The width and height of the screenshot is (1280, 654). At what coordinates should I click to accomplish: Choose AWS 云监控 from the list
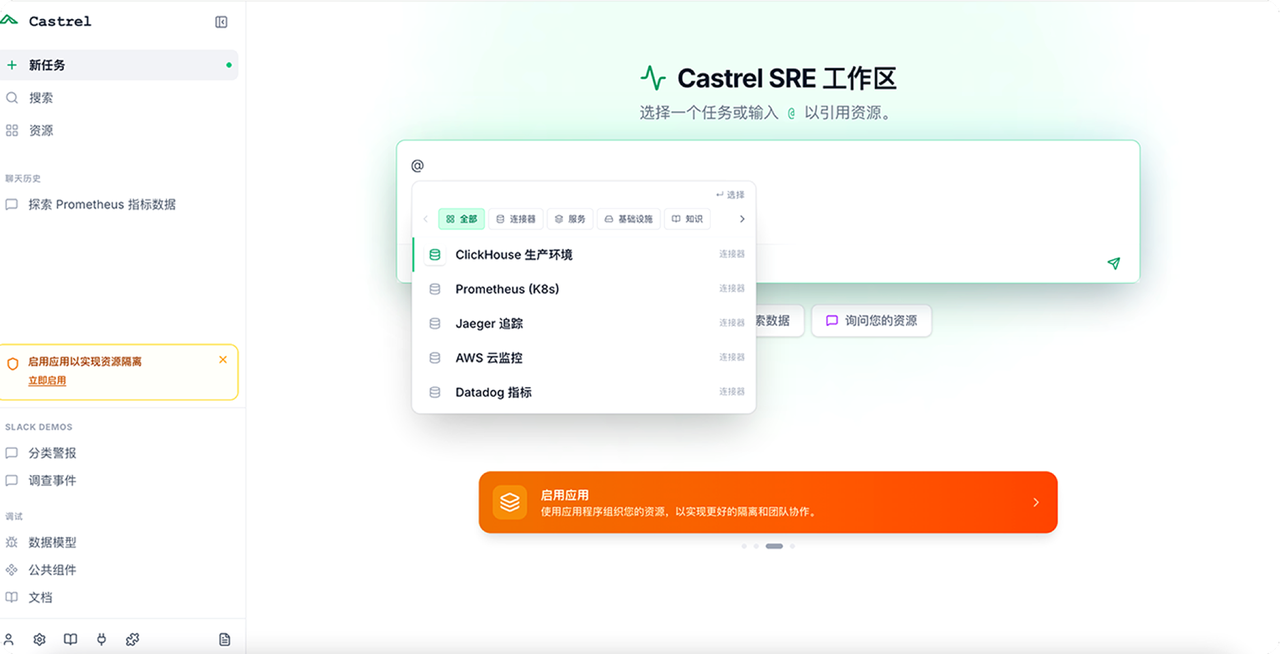point(584,358)
